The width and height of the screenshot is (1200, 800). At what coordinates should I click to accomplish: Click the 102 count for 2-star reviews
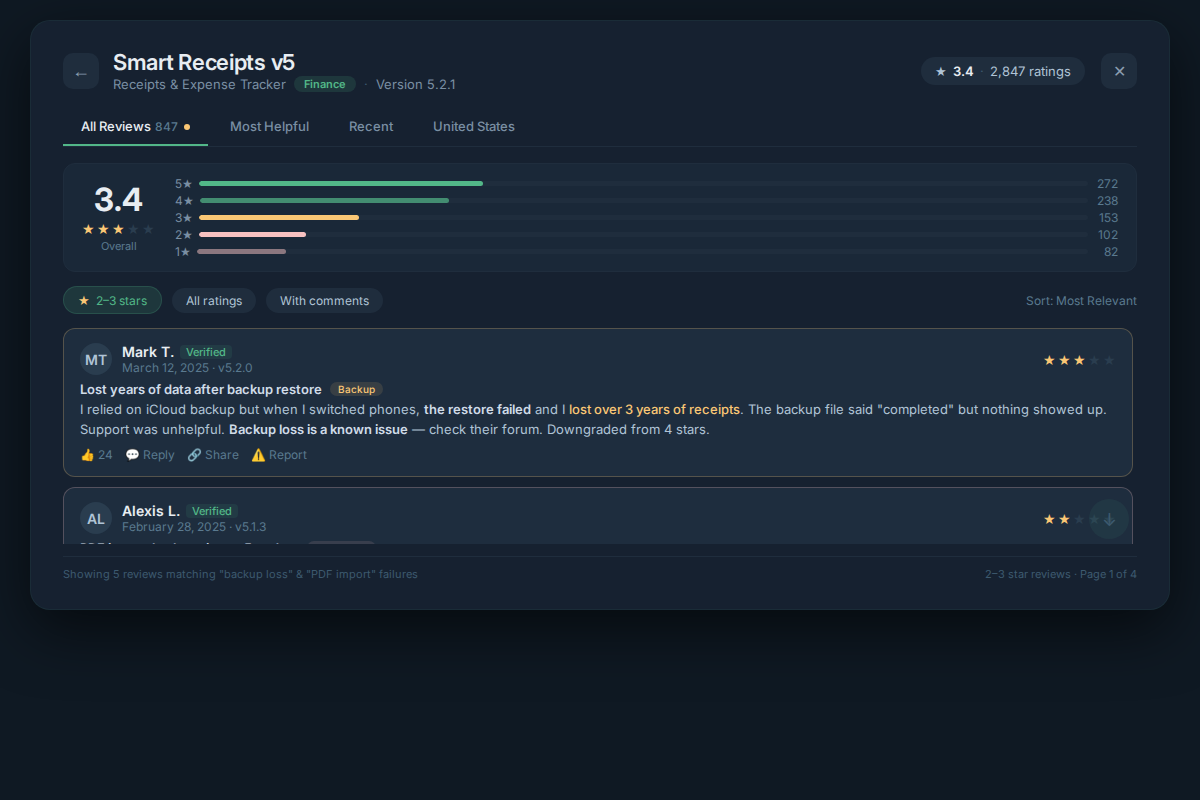tap(1108, 235)
